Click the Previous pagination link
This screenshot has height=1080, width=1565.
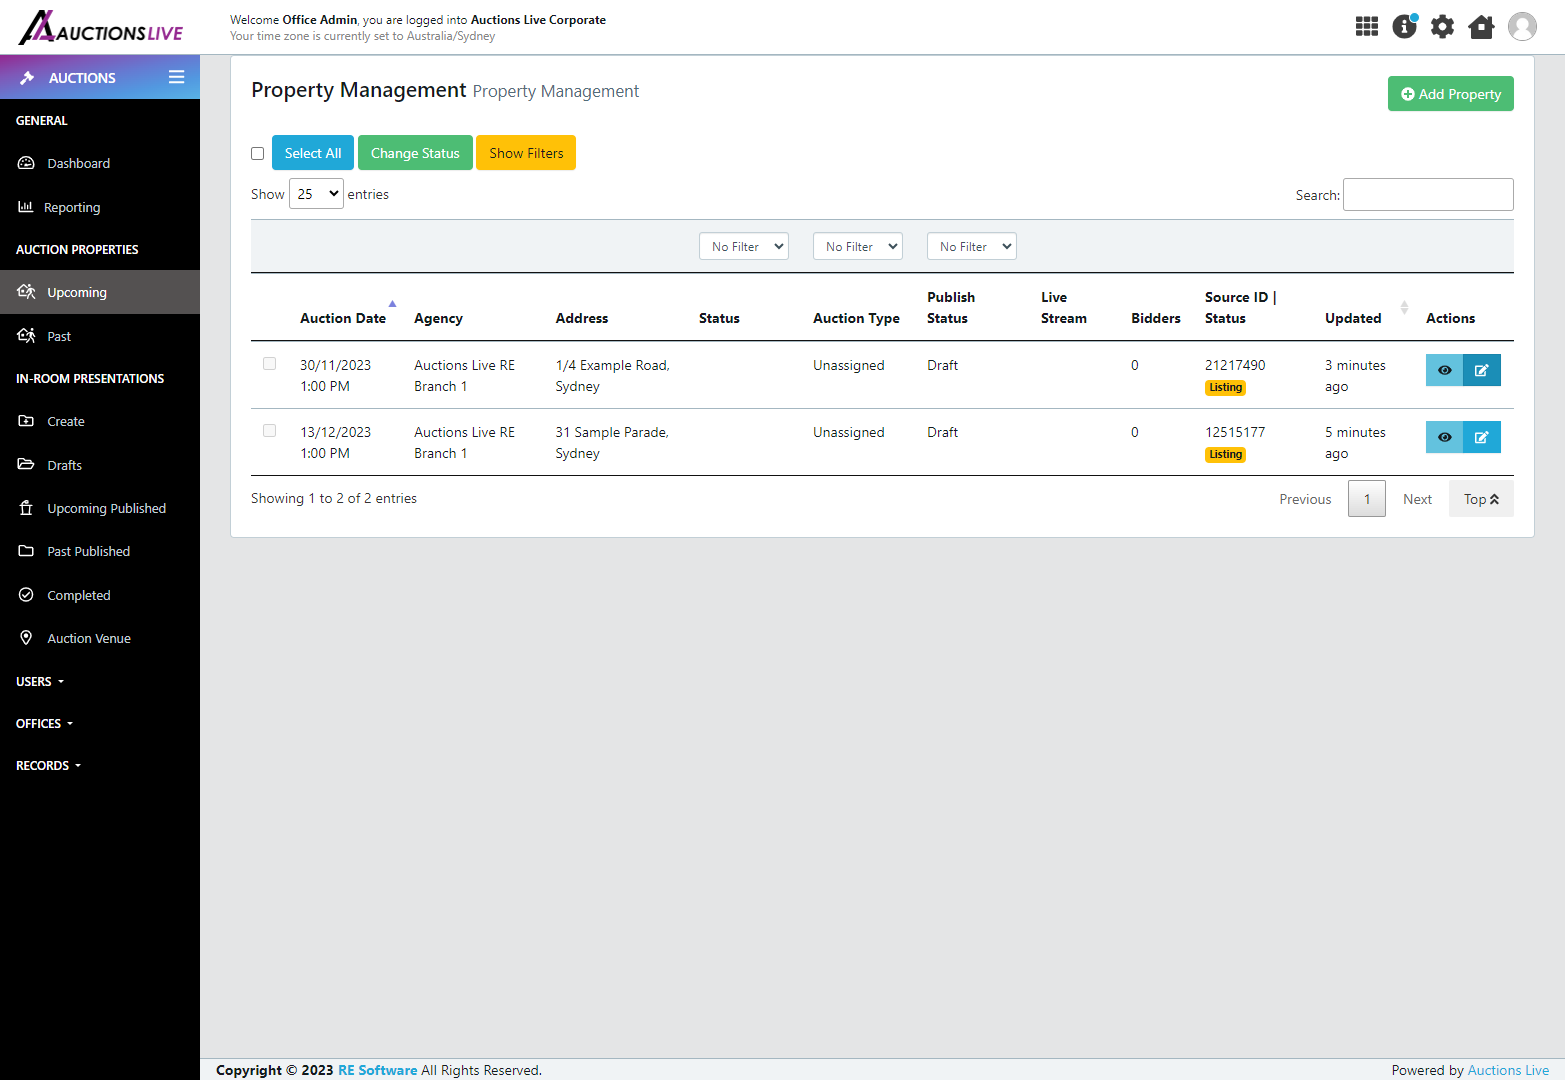pyautogui.click(x=1305, y=499)
